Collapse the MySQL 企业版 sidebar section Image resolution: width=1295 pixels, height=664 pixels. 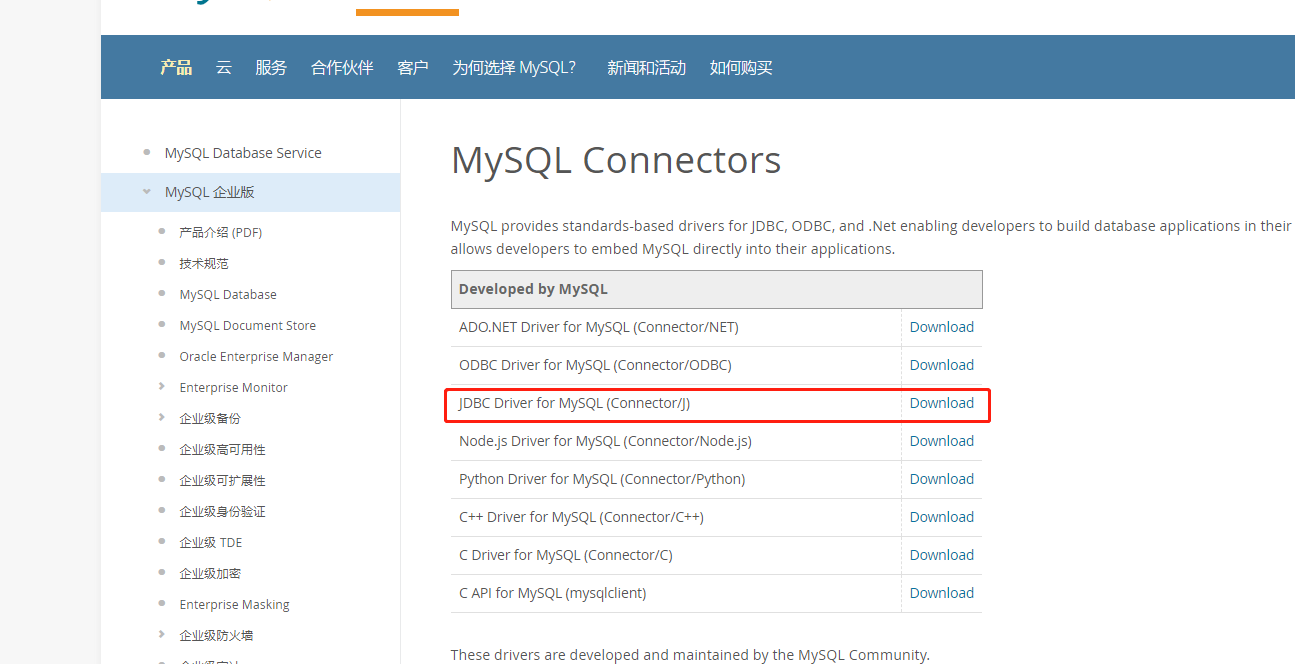pos(147,192)
